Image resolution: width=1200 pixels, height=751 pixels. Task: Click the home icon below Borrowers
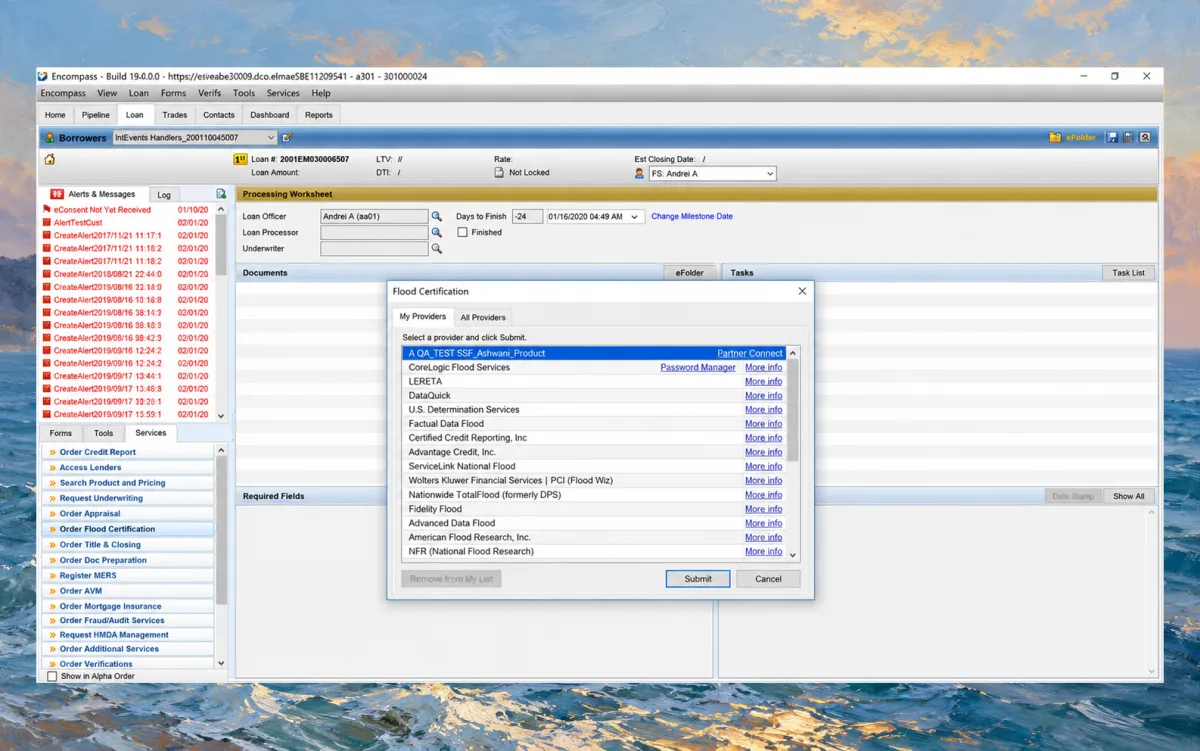(x=50, y=159)
